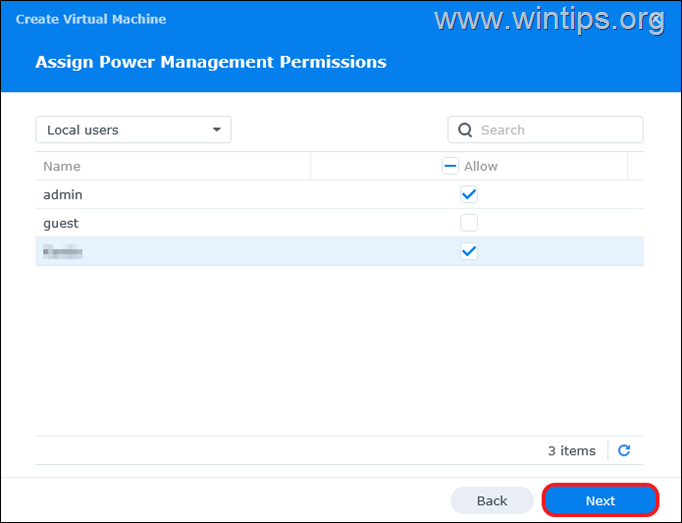Viewport: 682px width, 523px height.
Task: Focus the Search text field
Action: 555,130
